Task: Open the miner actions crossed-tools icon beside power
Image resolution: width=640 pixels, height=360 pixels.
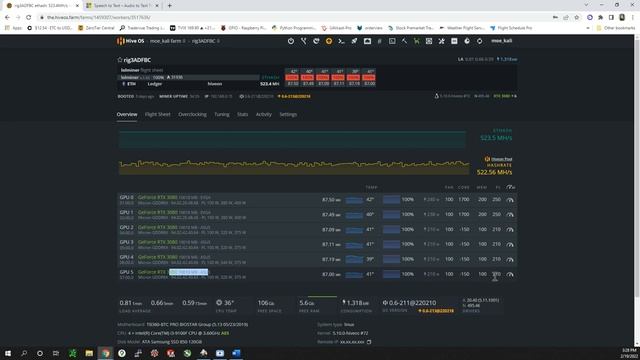Action: pos(304,41)
